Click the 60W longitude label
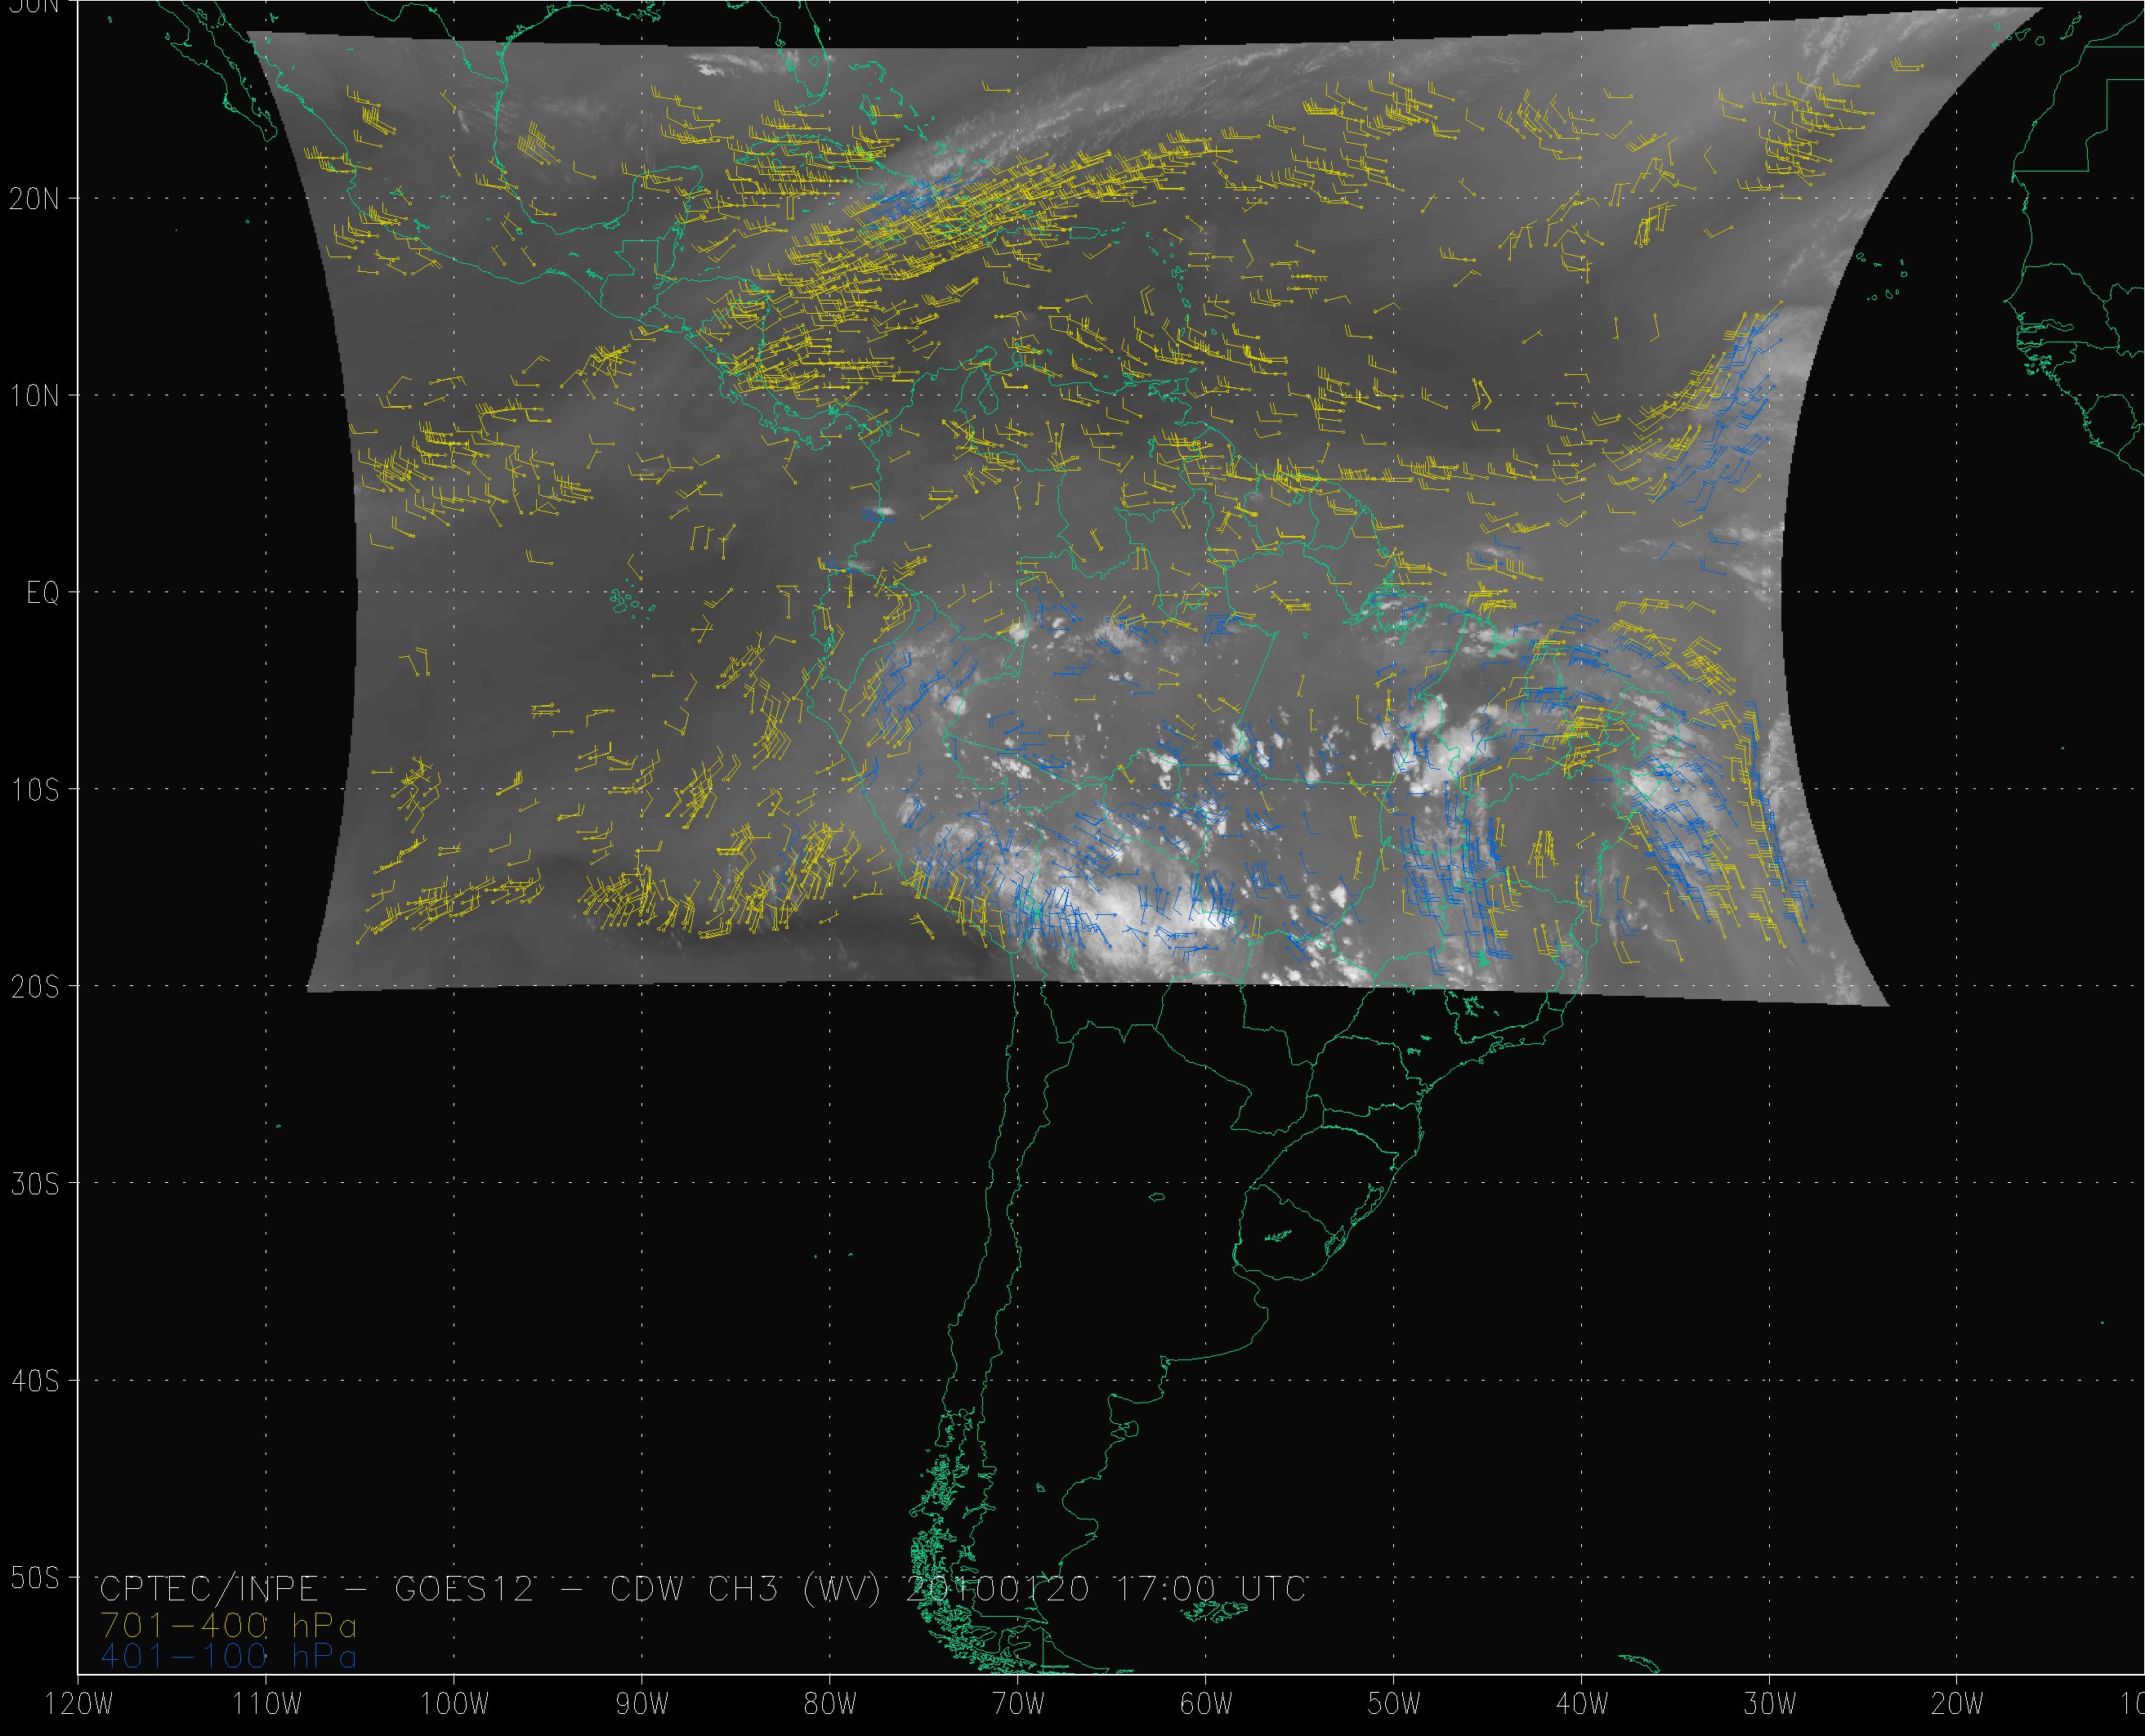The height and width of the screenshot is (1736, 2145). [x=1205, y=1705]
